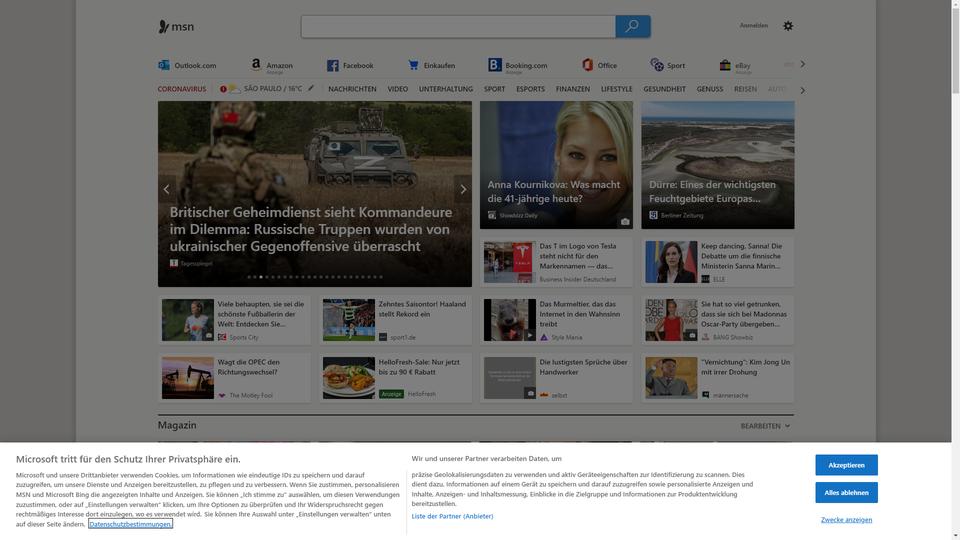Open the SPORT category tab

pos(494,89)
